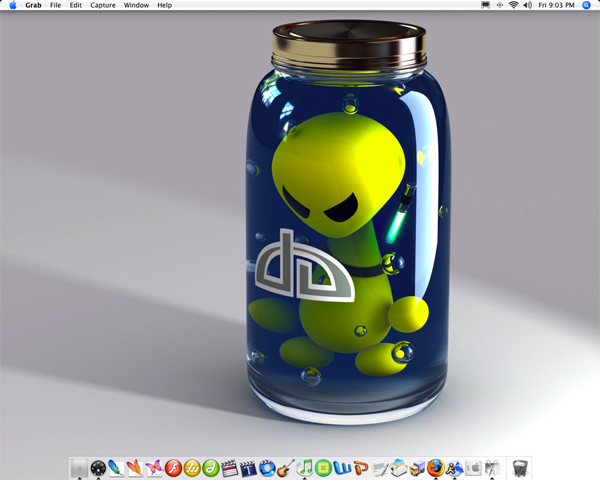Open the Grab application menu
The height and width of the screenshot is (480, 600).
coord(33,5)
